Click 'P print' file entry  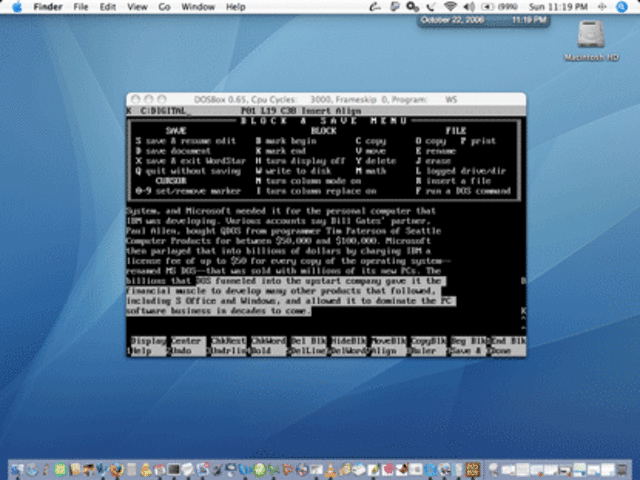tap(478, 141)
